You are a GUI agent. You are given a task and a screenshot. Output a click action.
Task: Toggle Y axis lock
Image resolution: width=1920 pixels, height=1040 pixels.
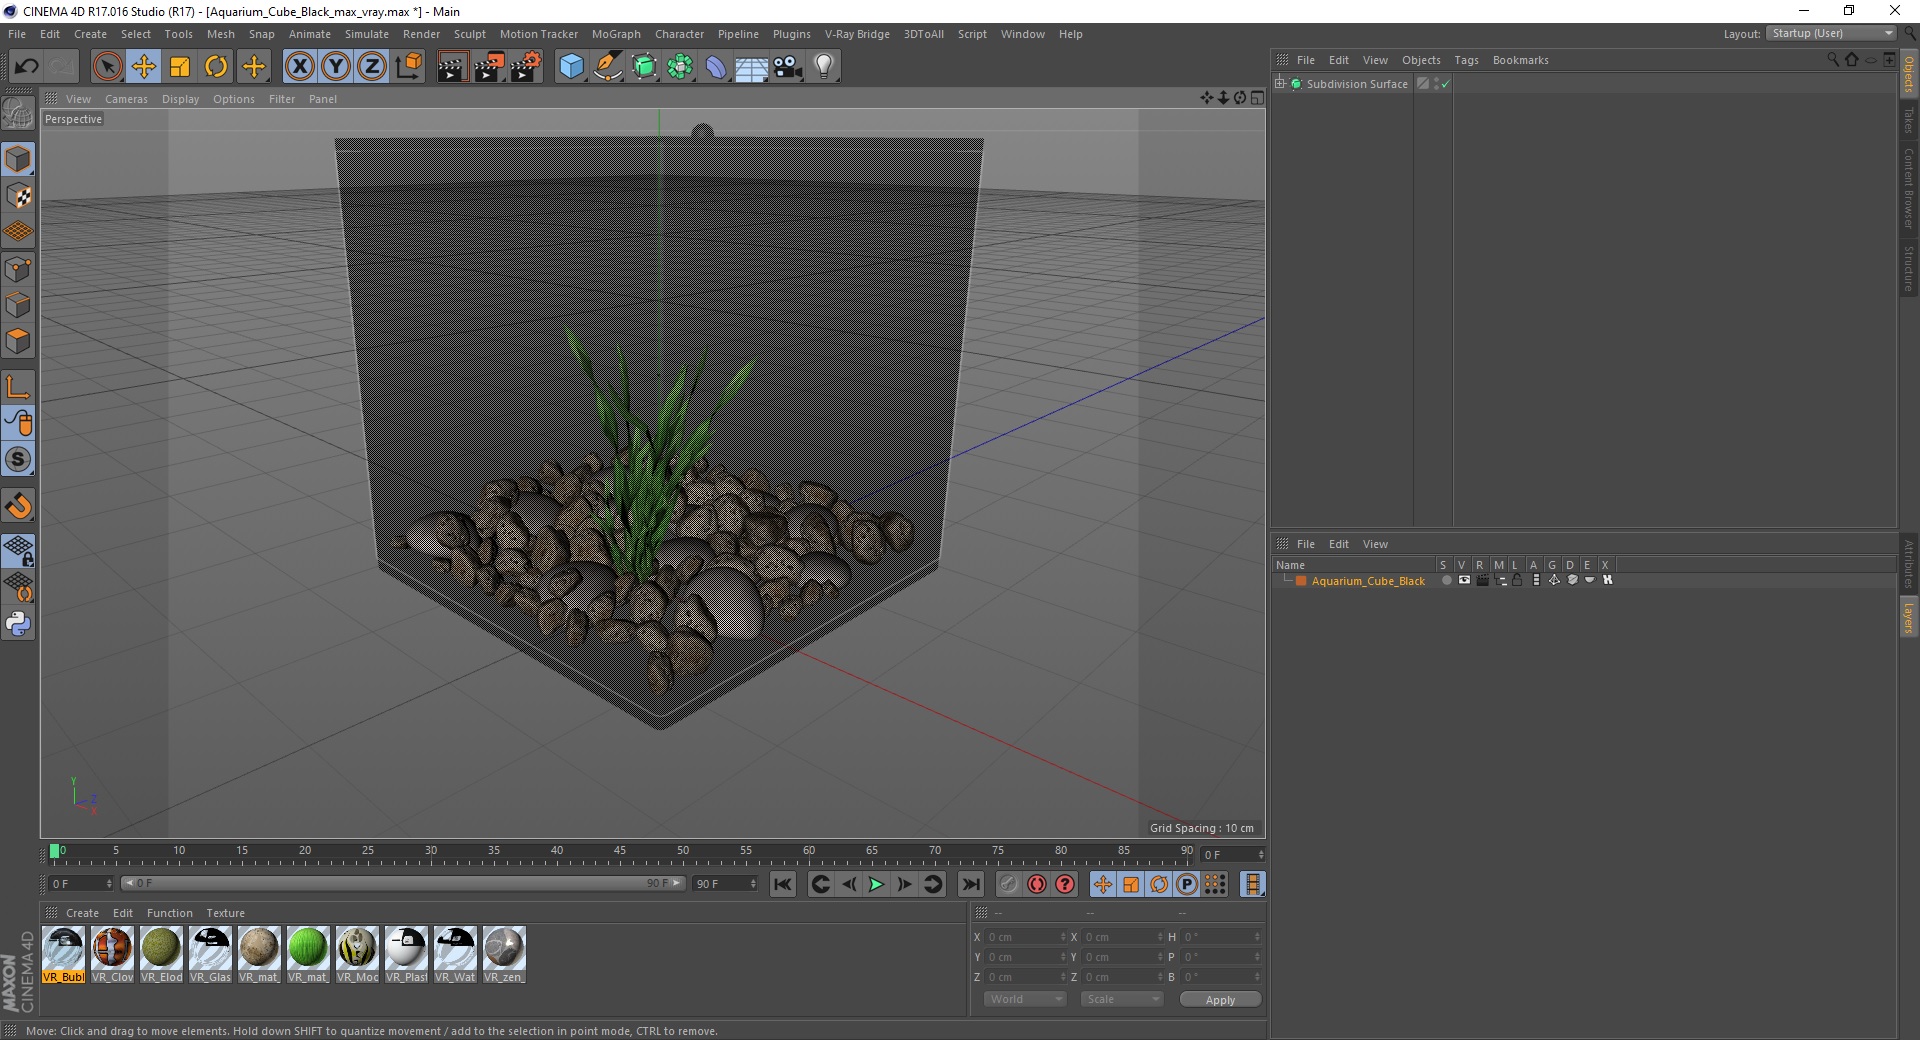[336, 67]
